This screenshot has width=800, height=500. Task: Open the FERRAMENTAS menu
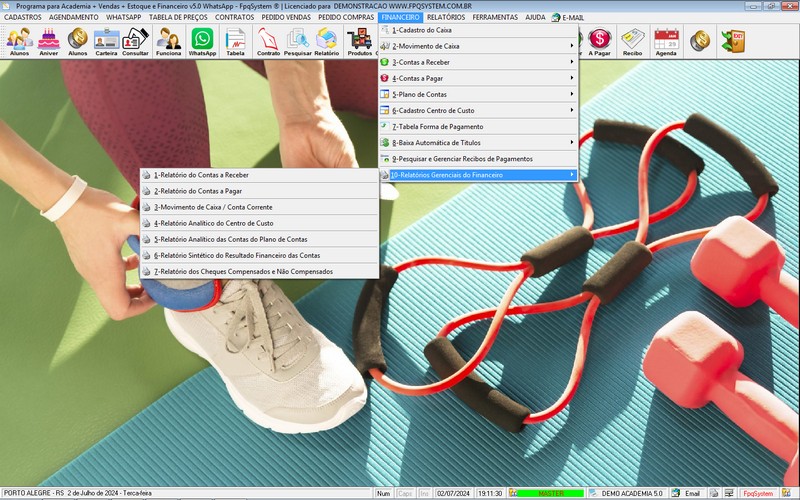click(x=495, y=17)
